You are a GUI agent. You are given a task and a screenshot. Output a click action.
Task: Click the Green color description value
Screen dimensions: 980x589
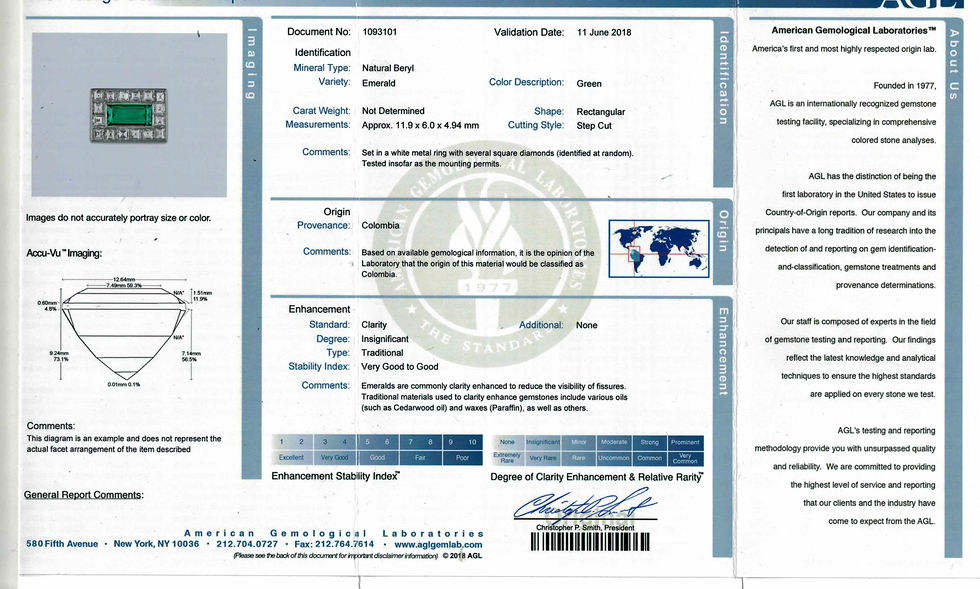point(589,84)
